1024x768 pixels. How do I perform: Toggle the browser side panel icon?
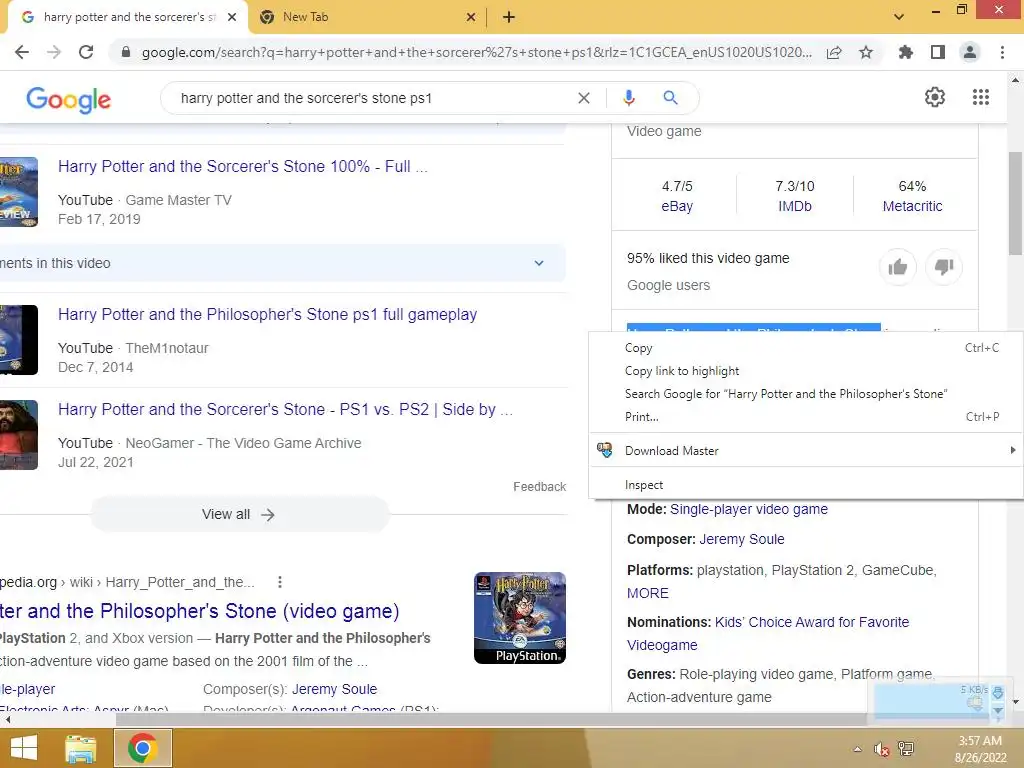(x=938, y=52)
